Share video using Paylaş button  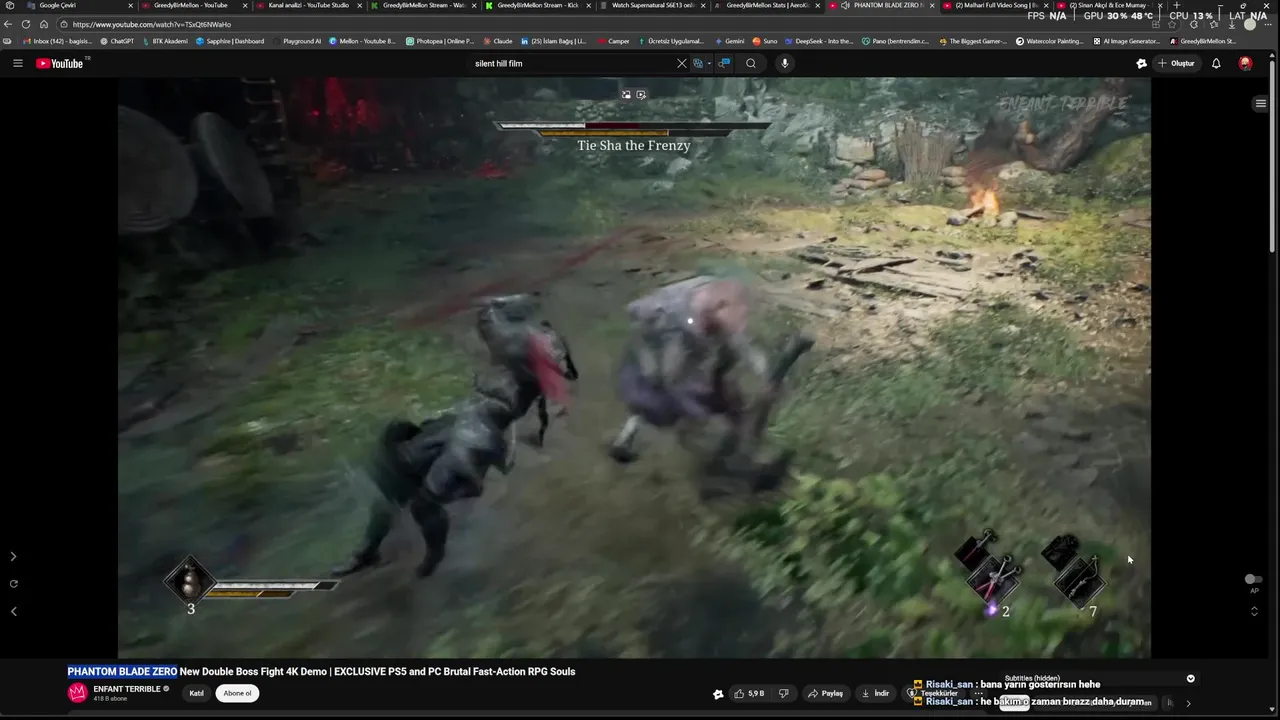(x=827, y=693)
